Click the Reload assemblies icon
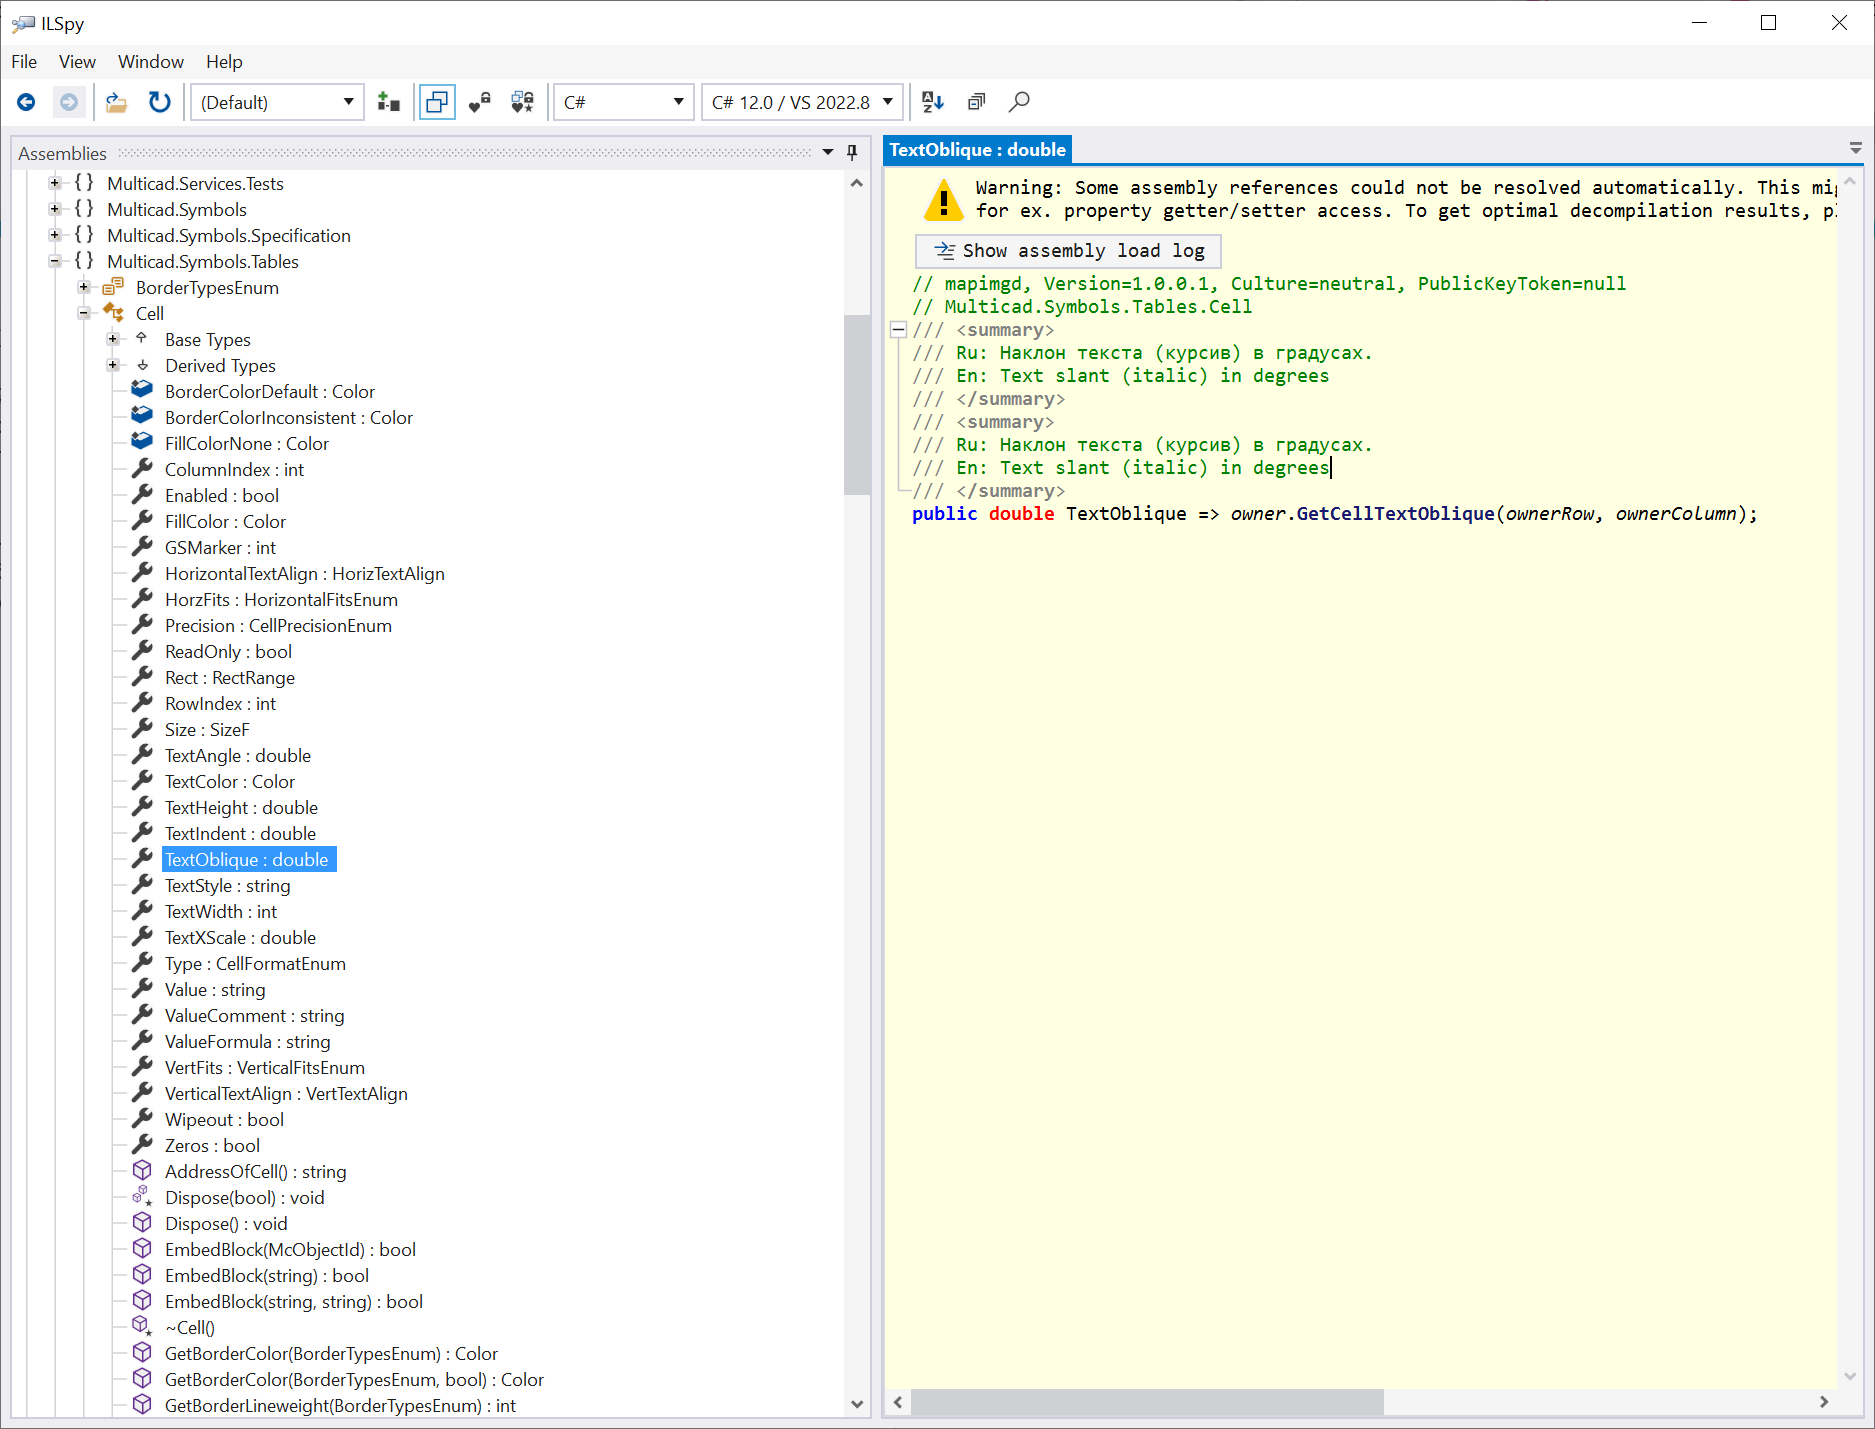This screenshot has width=1875, height=1429. pos(159,102)
